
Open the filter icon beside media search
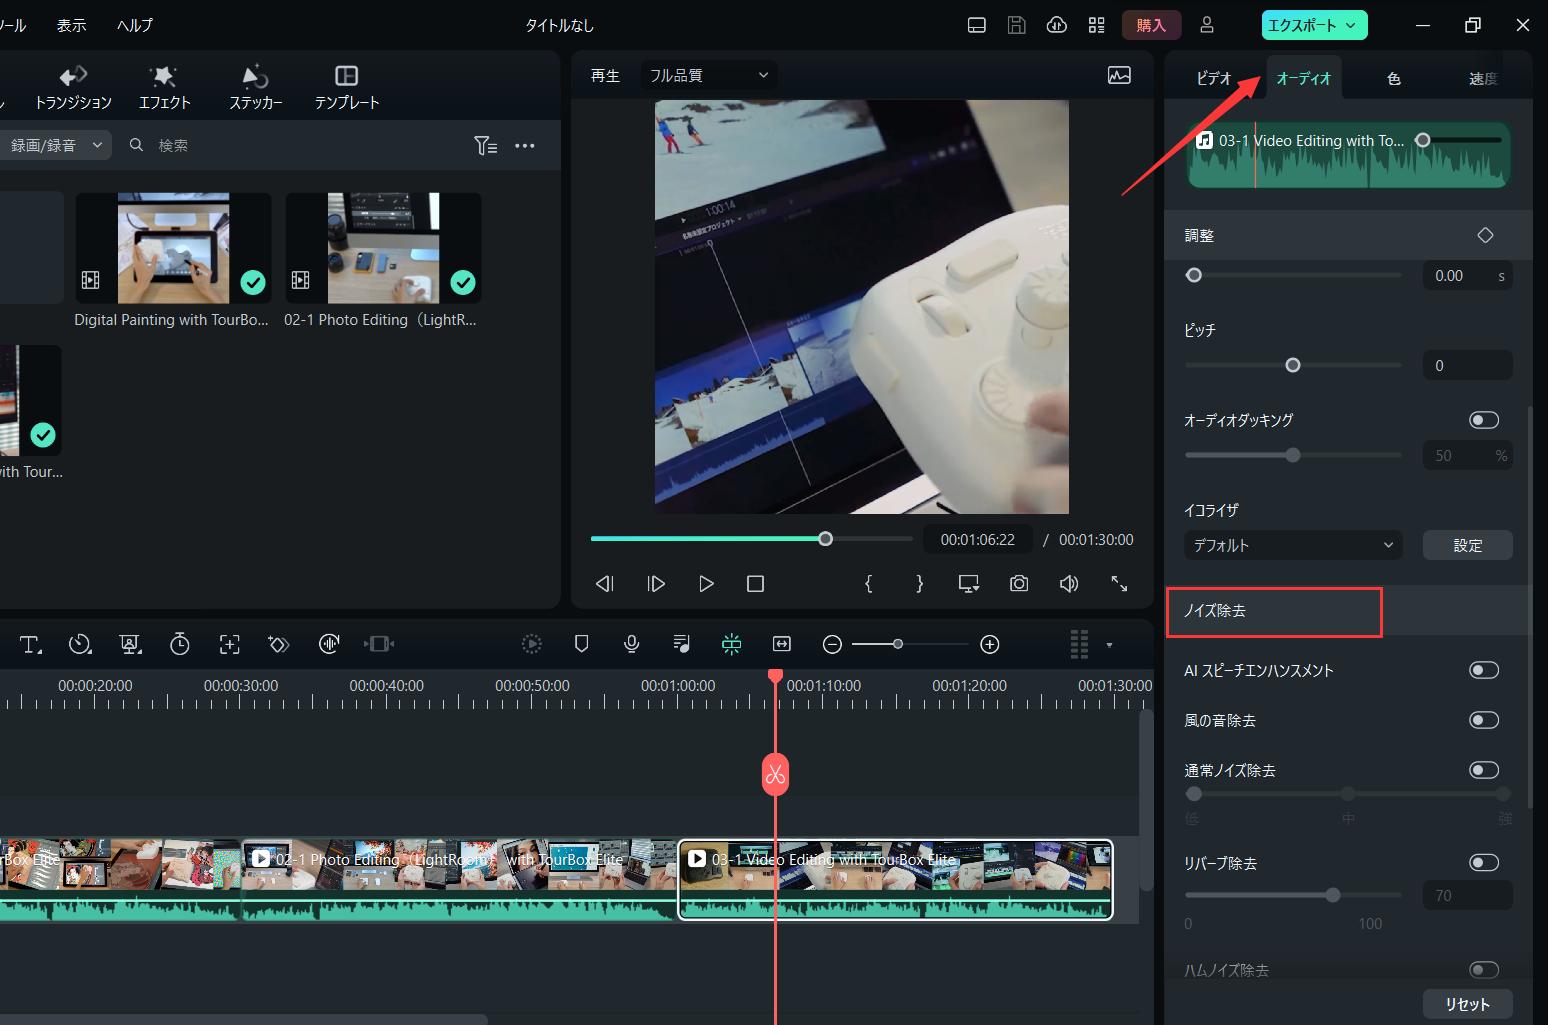(485, 146)
